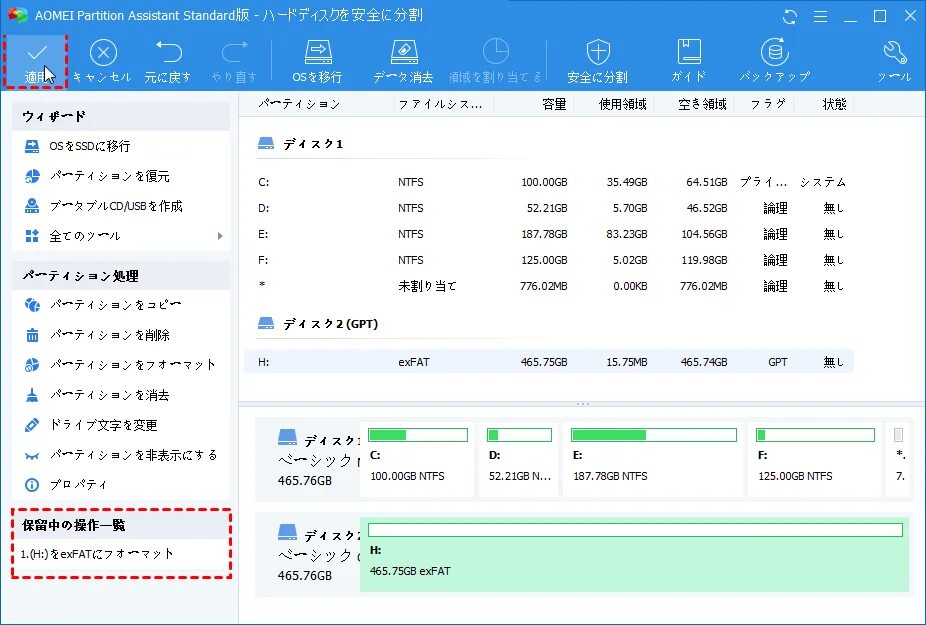926x625 pixels.
Task: Open the OSを移行 migrate tool
Action: click(x=318, y=61)
